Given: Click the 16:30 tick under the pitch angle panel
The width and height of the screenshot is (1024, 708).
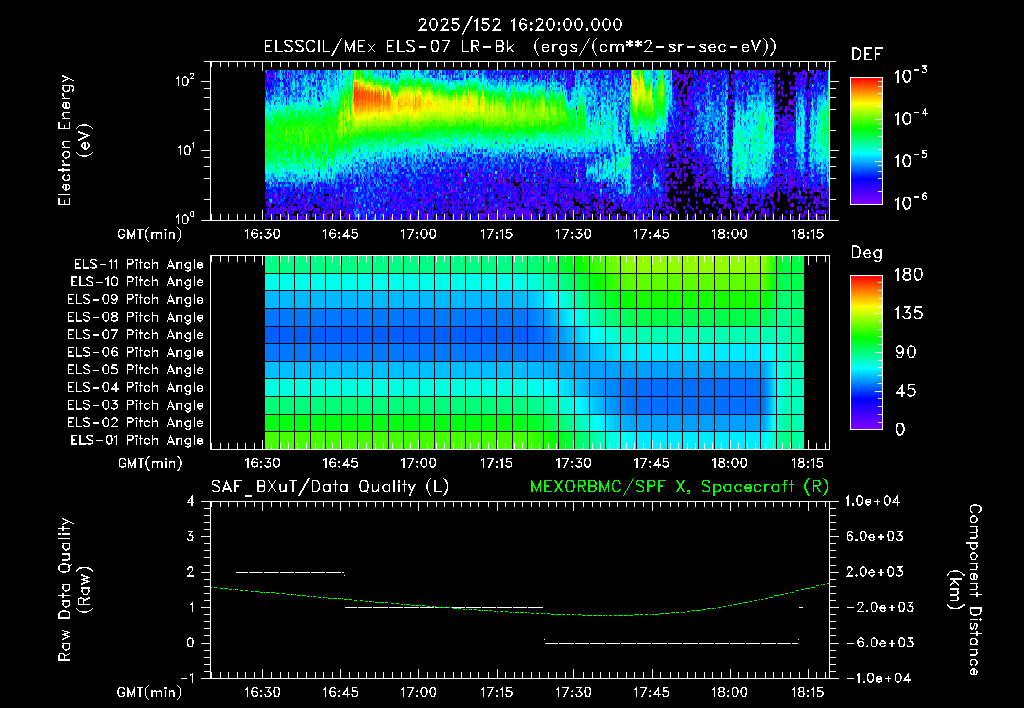Looking at the screenshot, I should [x=263, y=463].
